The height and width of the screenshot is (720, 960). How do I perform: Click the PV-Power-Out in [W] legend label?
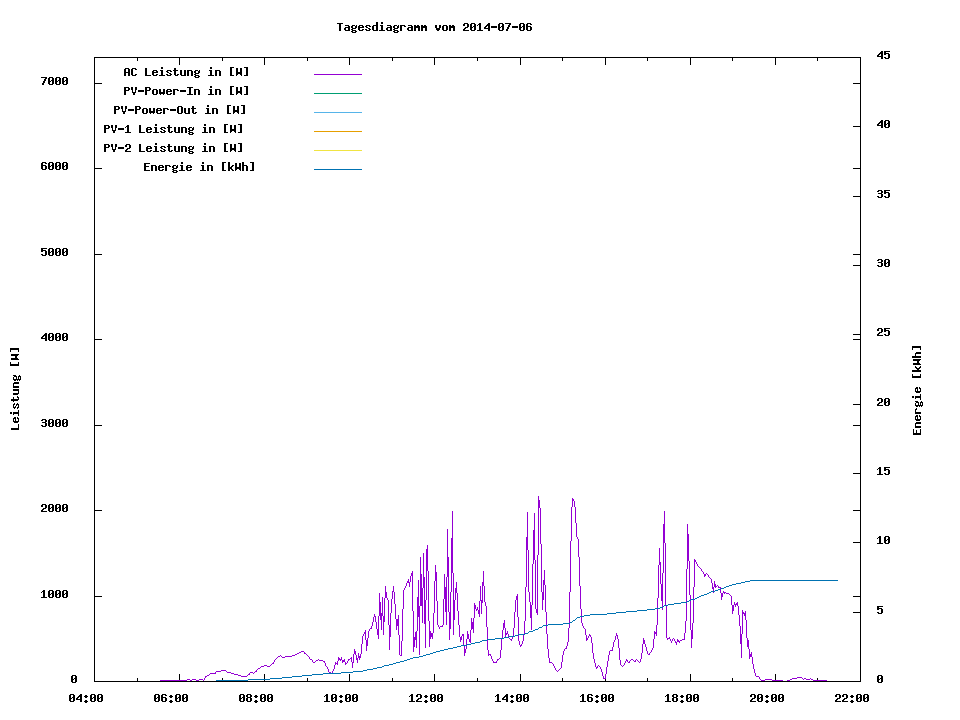pyautogui.click(x=180, y=110)
